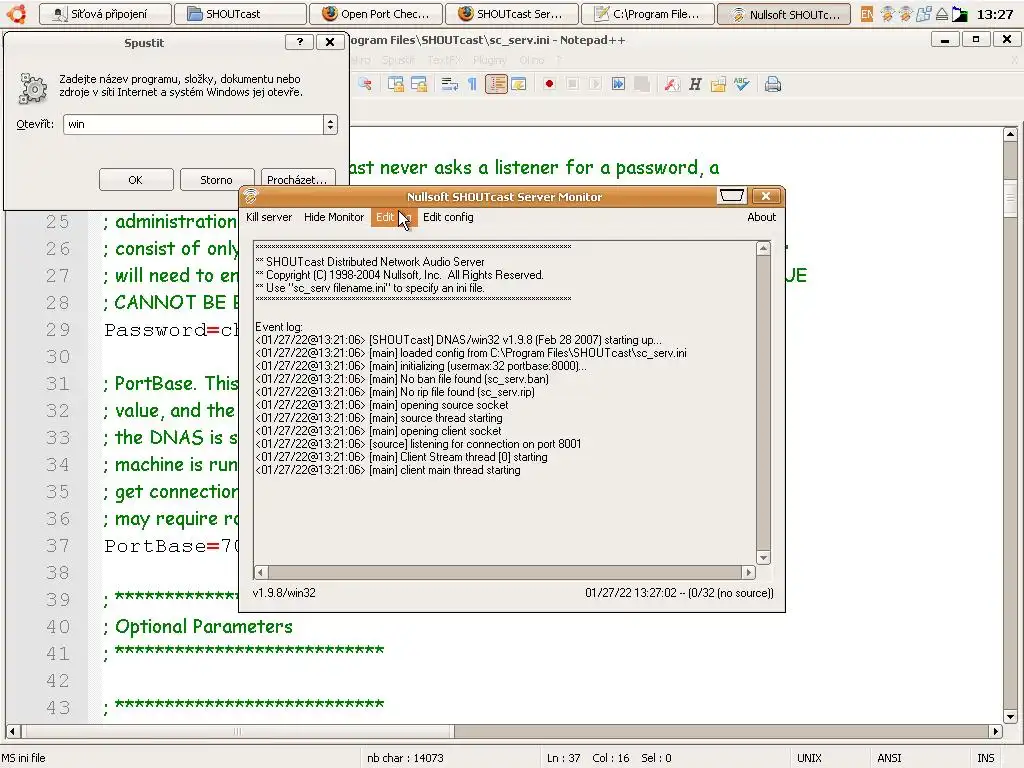1024x768 pixels.
Task: Click the question mark help button in Spustit dialog
Action: pos(300,42)
